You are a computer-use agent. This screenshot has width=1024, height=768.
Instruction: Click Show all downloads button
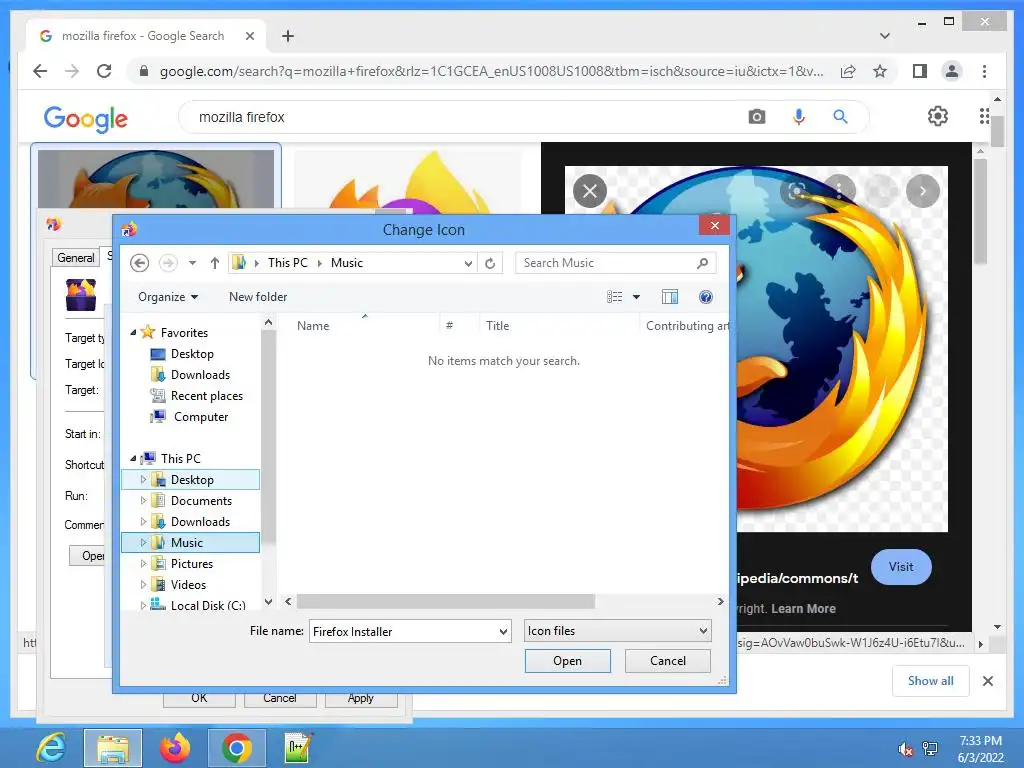[x=931, y=681]
